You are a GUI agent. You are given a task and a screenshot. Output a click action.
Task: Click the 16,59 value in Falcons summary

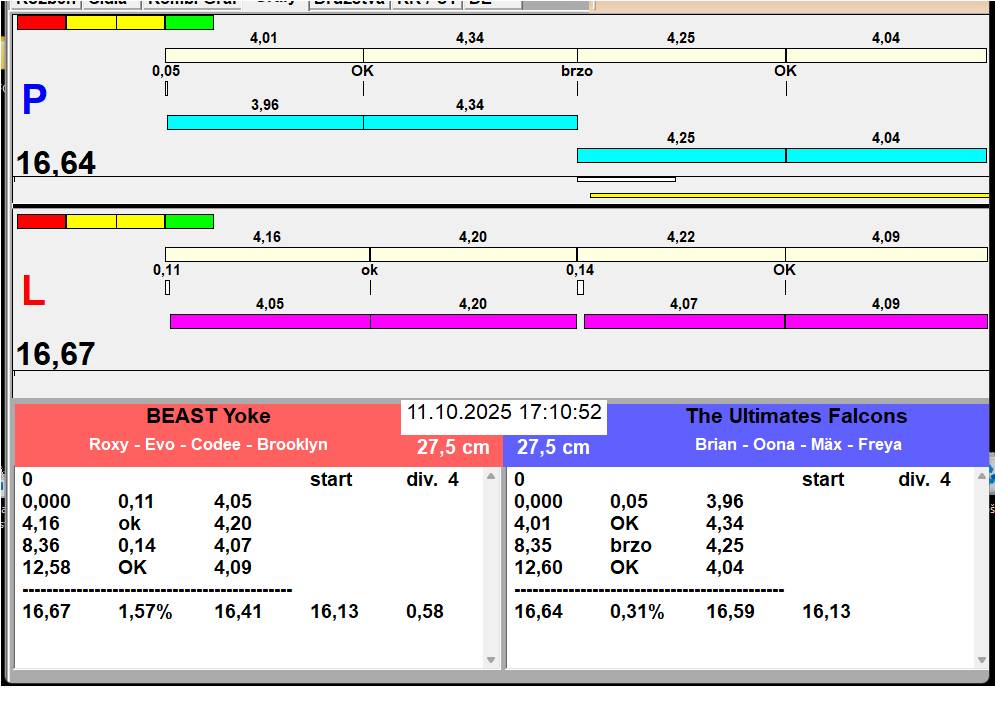tap(730, 611)
